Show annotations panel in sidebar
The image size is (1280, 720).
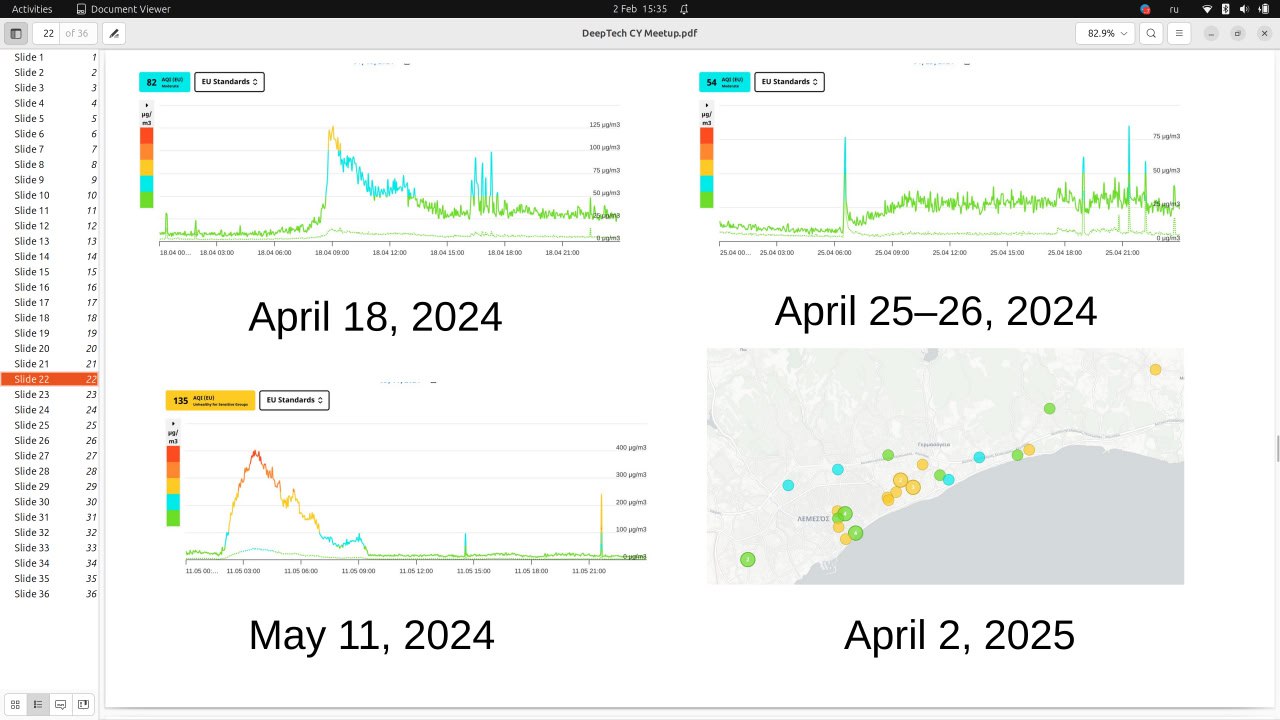coord(61,704)
